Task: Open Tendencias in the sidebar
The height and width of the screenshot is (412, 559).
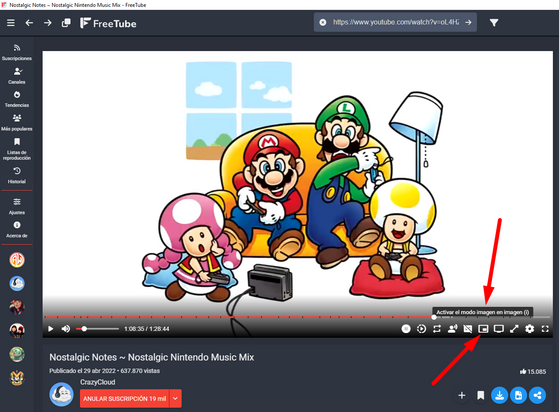Action: tap(17, 99)
